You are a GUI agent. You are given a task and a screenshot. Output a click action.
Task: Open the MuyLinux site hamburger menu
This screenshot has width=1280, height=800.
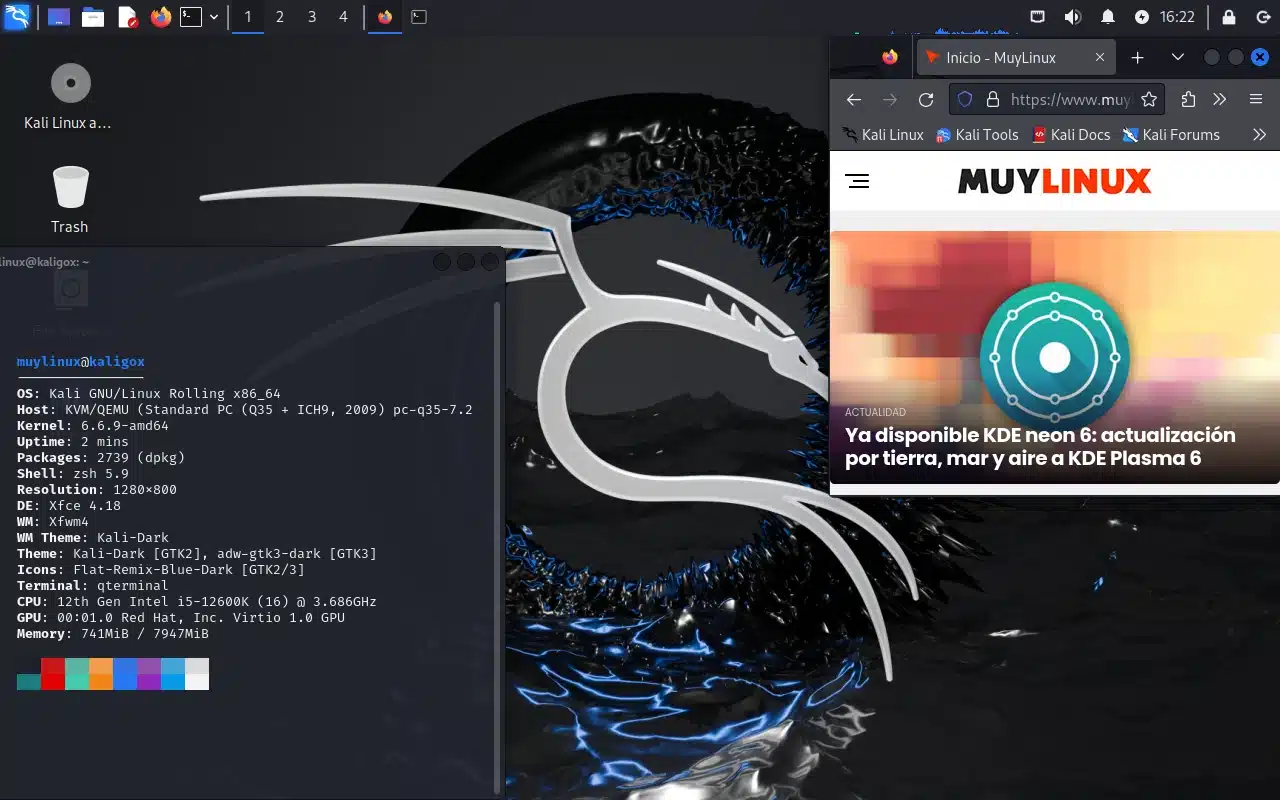[857, 181]
